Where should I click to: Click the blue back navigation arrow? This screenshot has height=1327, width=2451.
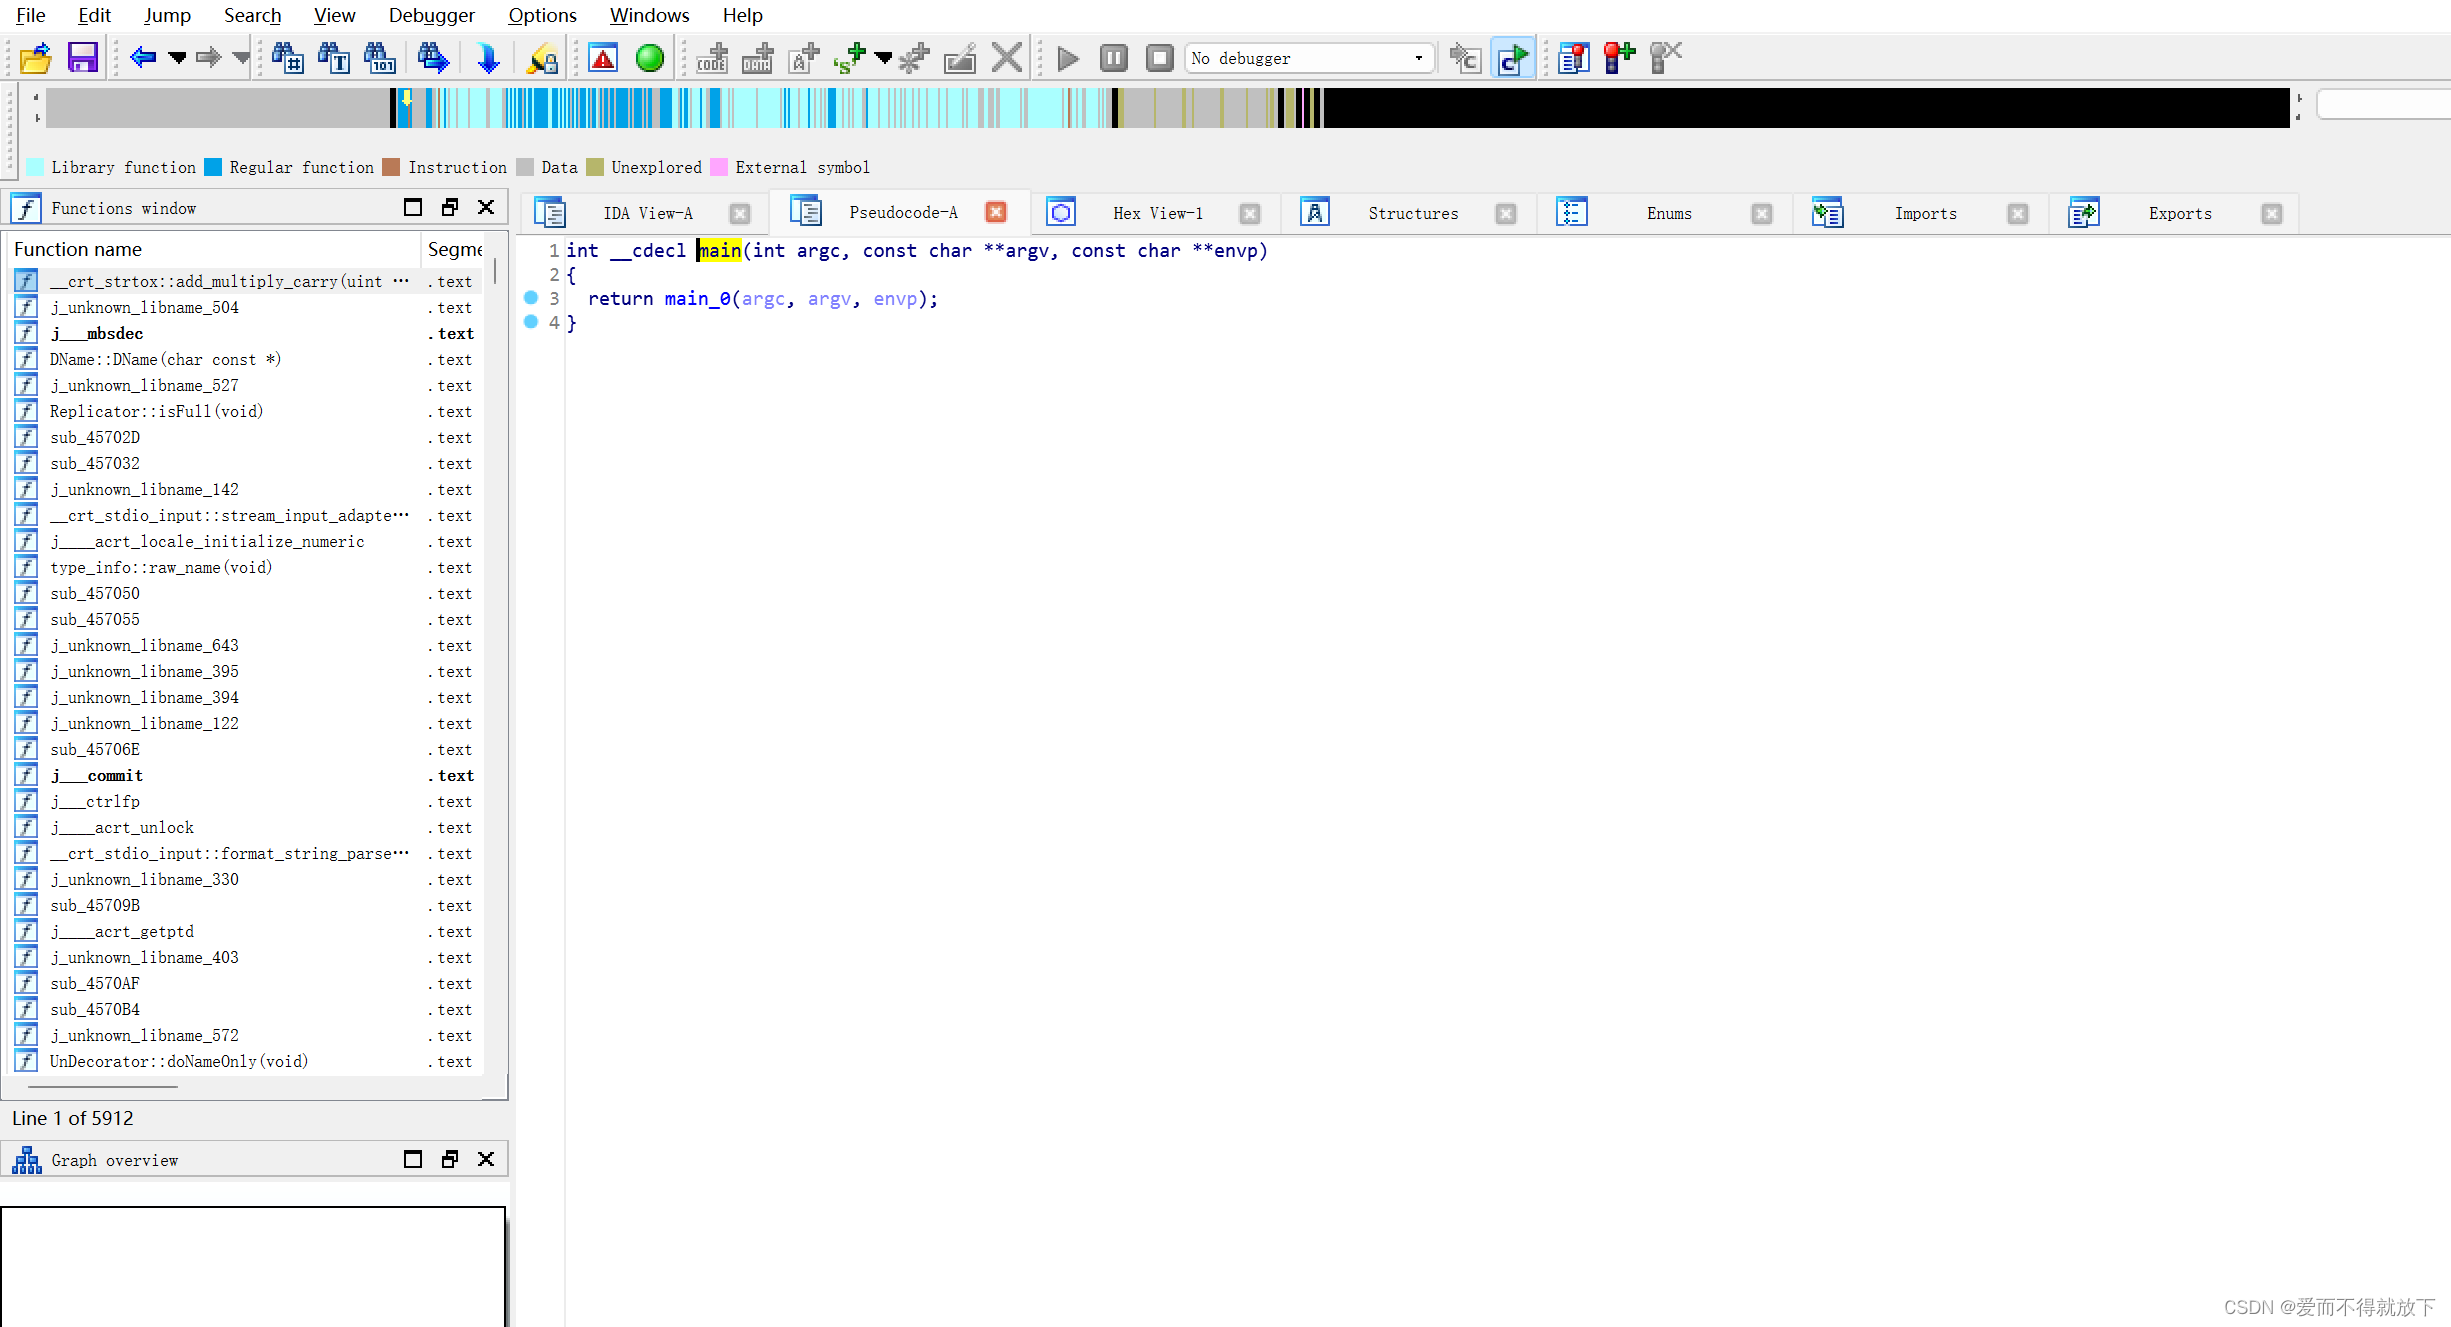143,58
